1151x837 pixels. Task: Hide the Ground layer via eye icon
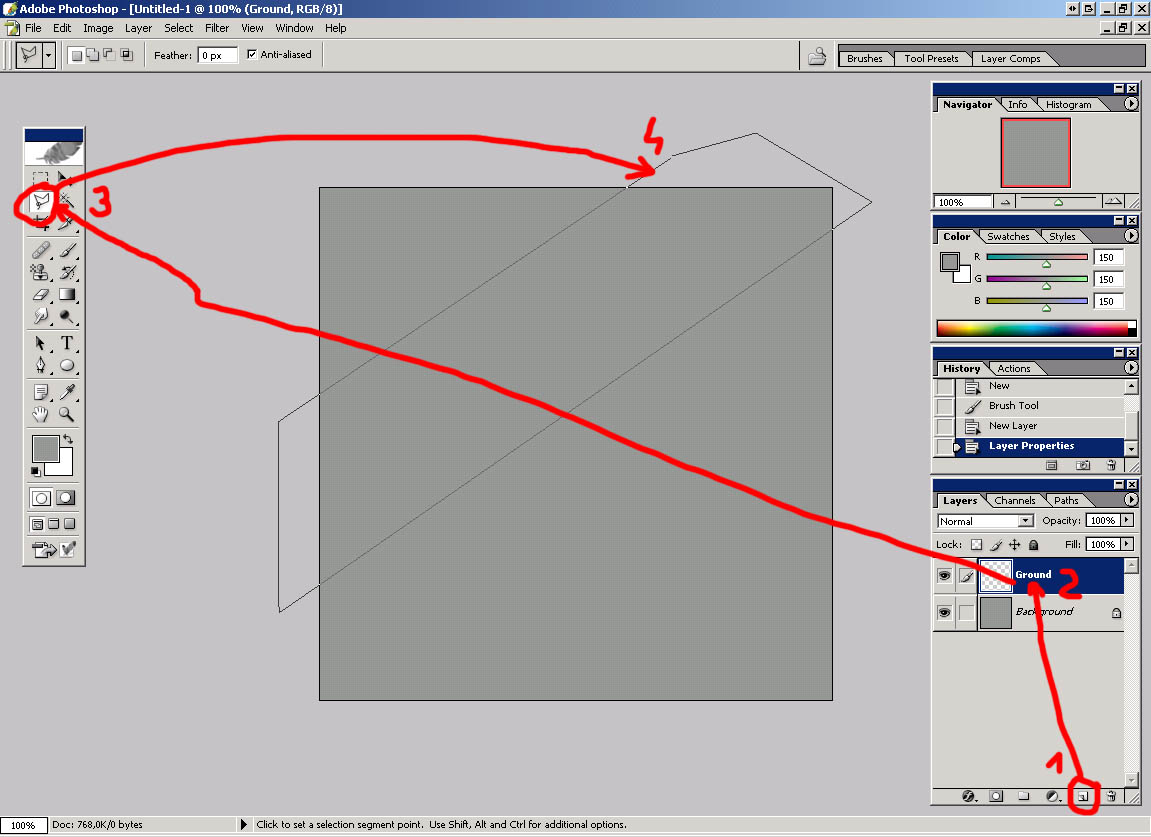click(944, 576)
